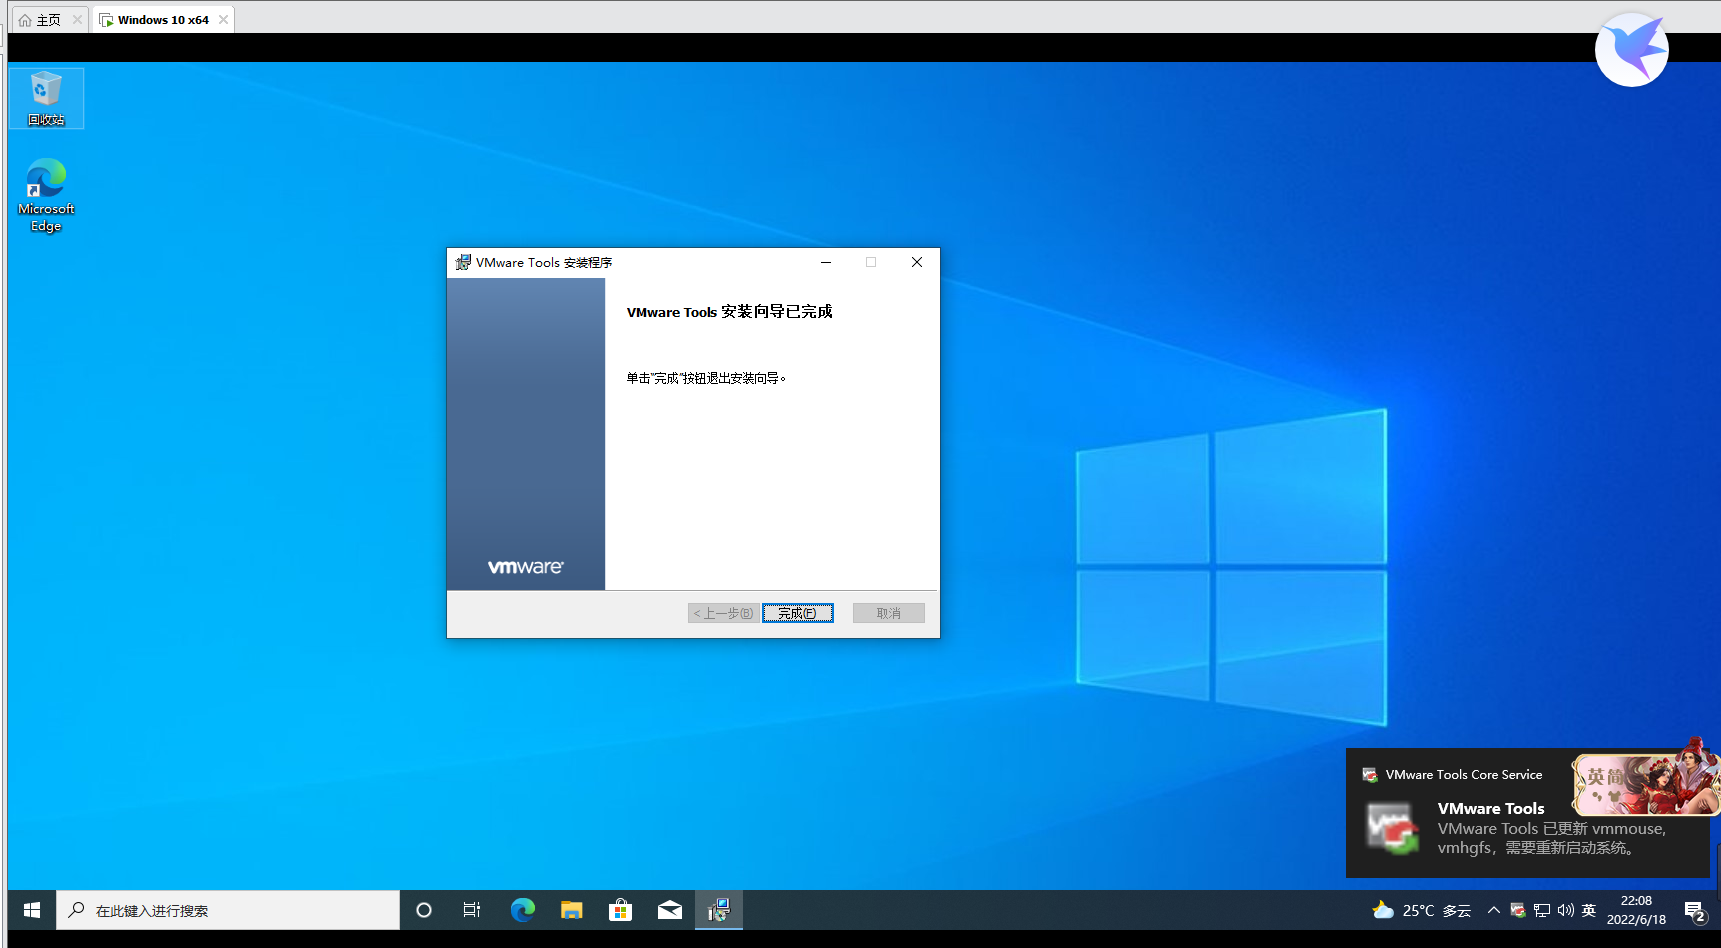Open the Mail app from taskbar
This screenshot has height=948, width=1721.
pyautogui.click(x=670, y=910)
